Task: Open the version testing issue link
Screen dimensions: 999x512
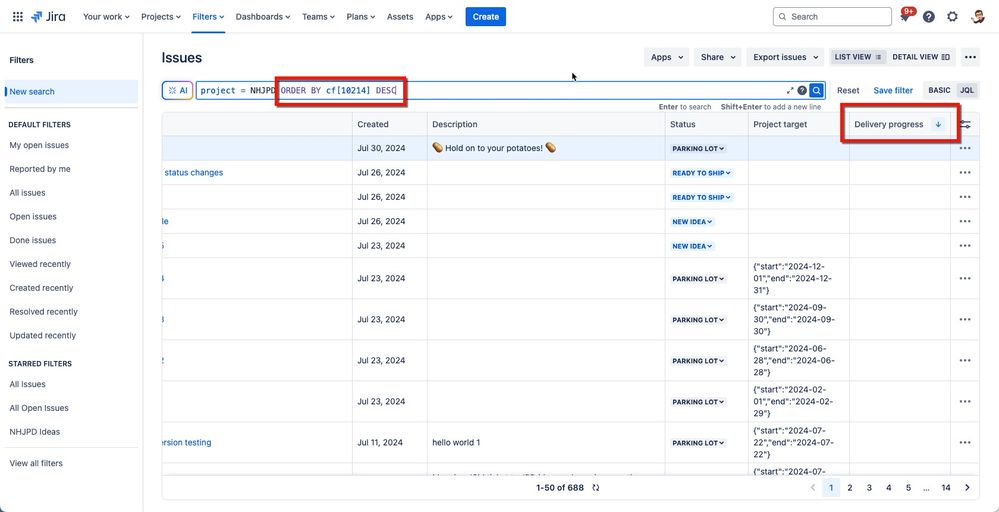Action: point(187,443)
